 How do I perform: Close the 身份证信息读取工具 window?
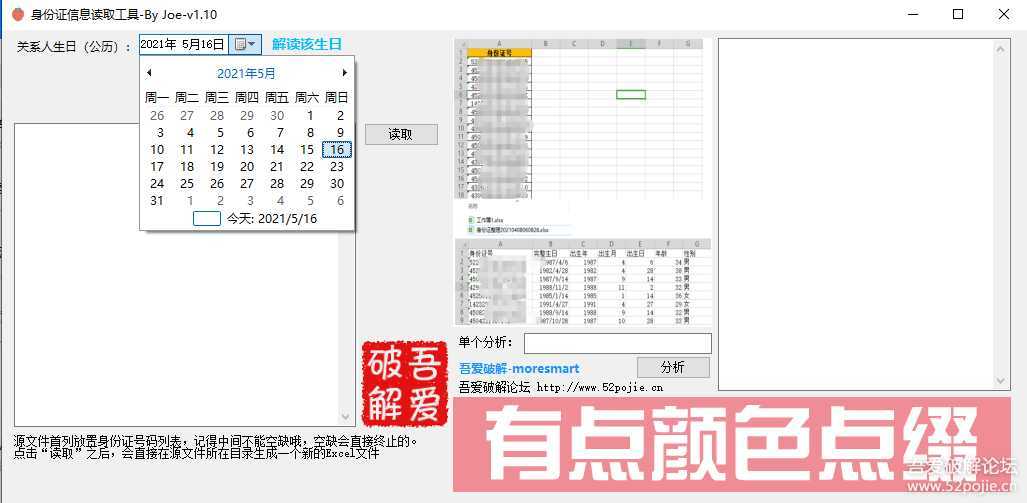click(1003, 14)
